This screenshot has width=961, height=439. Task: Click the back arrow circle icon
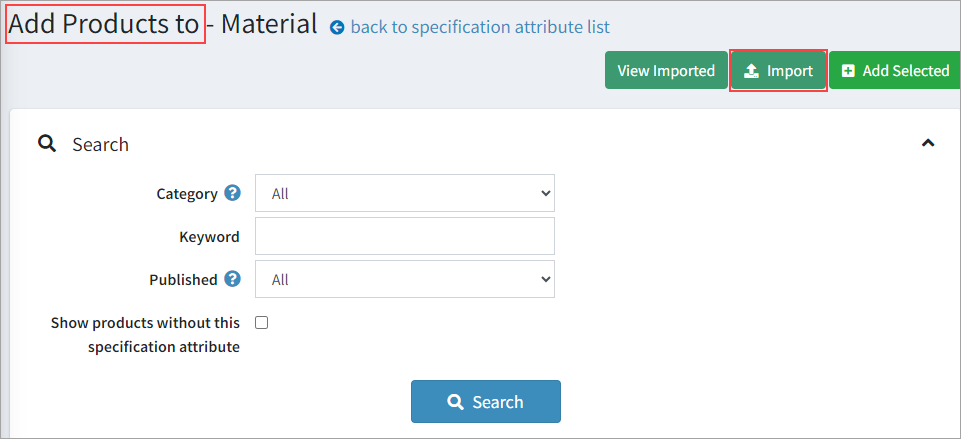click(x=337, y=28)
